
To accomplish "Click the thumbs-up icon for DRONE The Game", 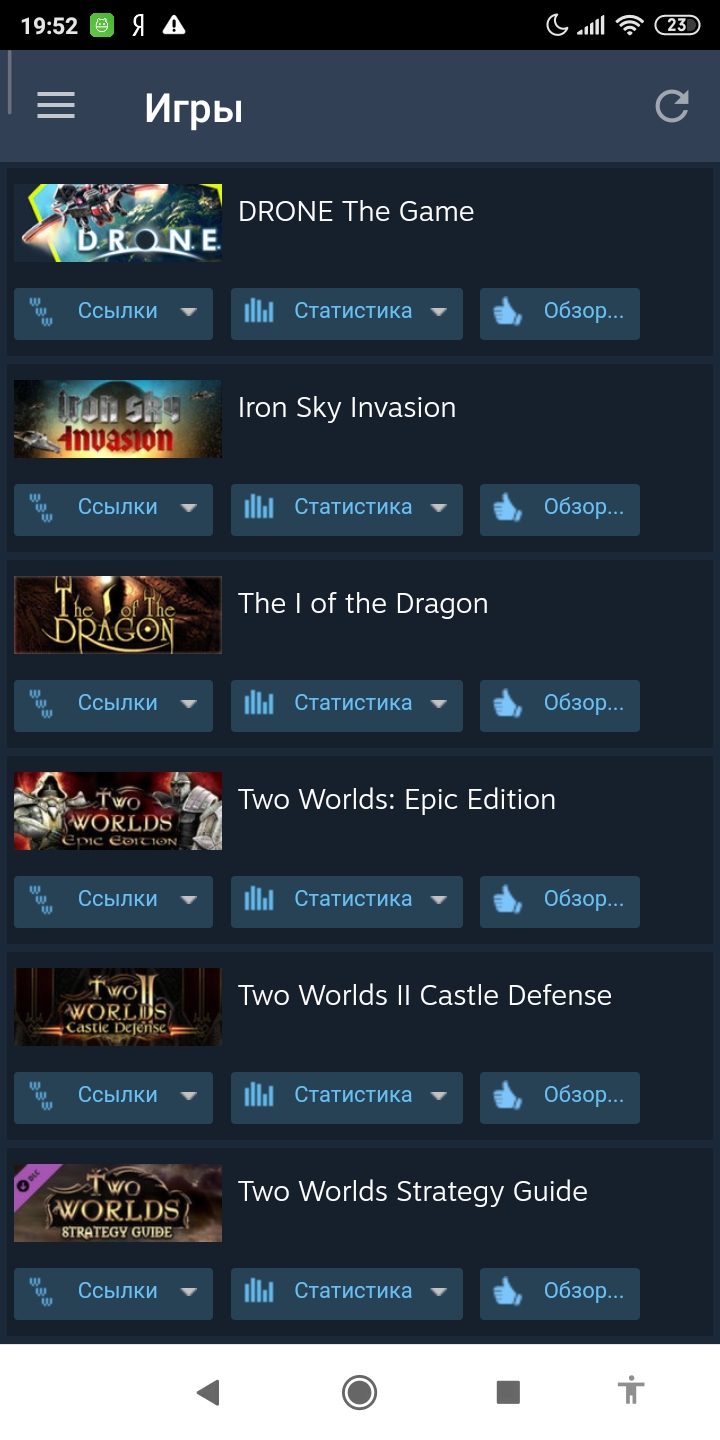I will click(x=508, y=312).
